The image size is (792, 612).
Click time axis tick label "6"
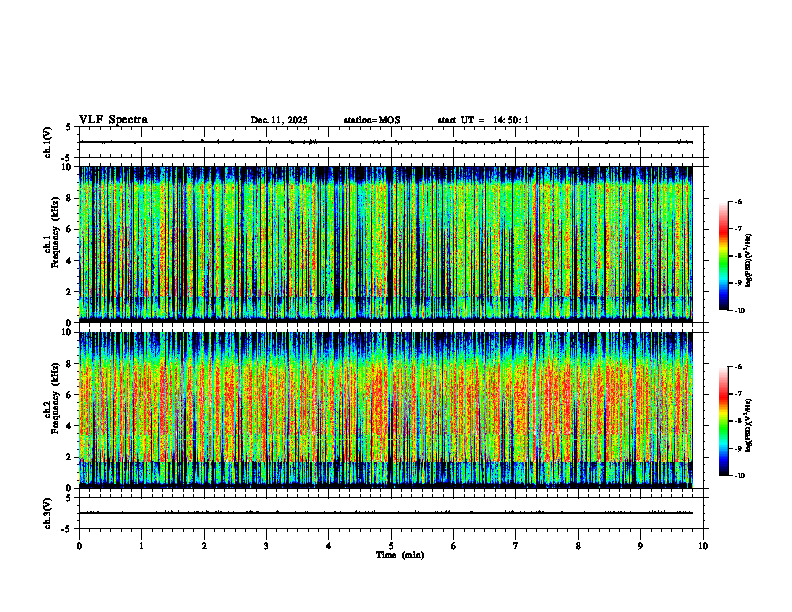(454, 546)
